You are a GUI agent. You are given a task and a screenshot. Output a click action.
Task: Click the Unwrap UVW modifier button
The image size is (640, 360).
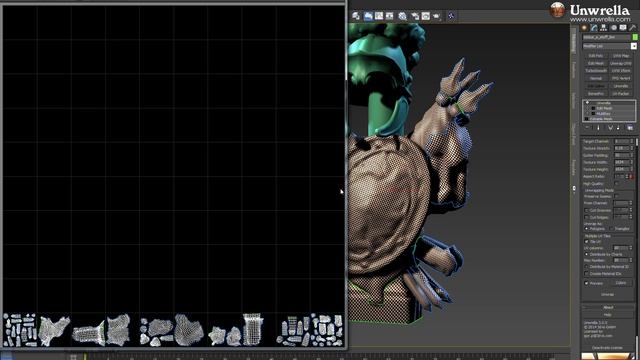coord(621,63)
